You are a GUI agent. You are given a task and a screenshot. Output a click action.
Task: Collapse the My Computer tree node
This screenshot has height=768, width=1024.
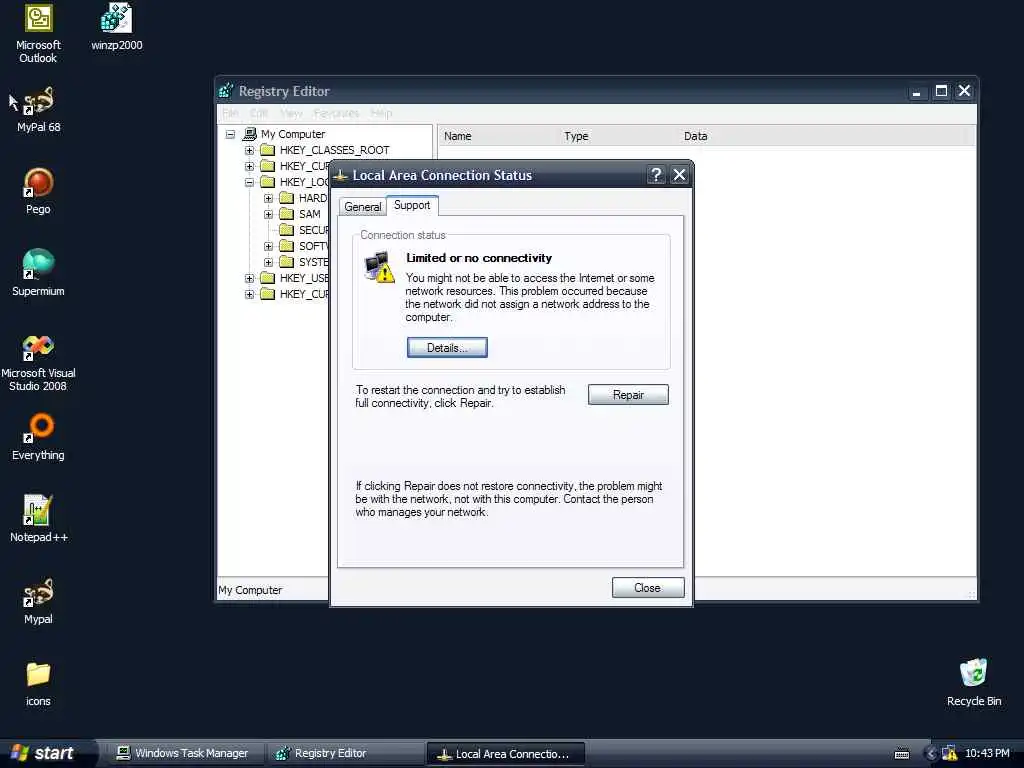(x=230, y=135)
